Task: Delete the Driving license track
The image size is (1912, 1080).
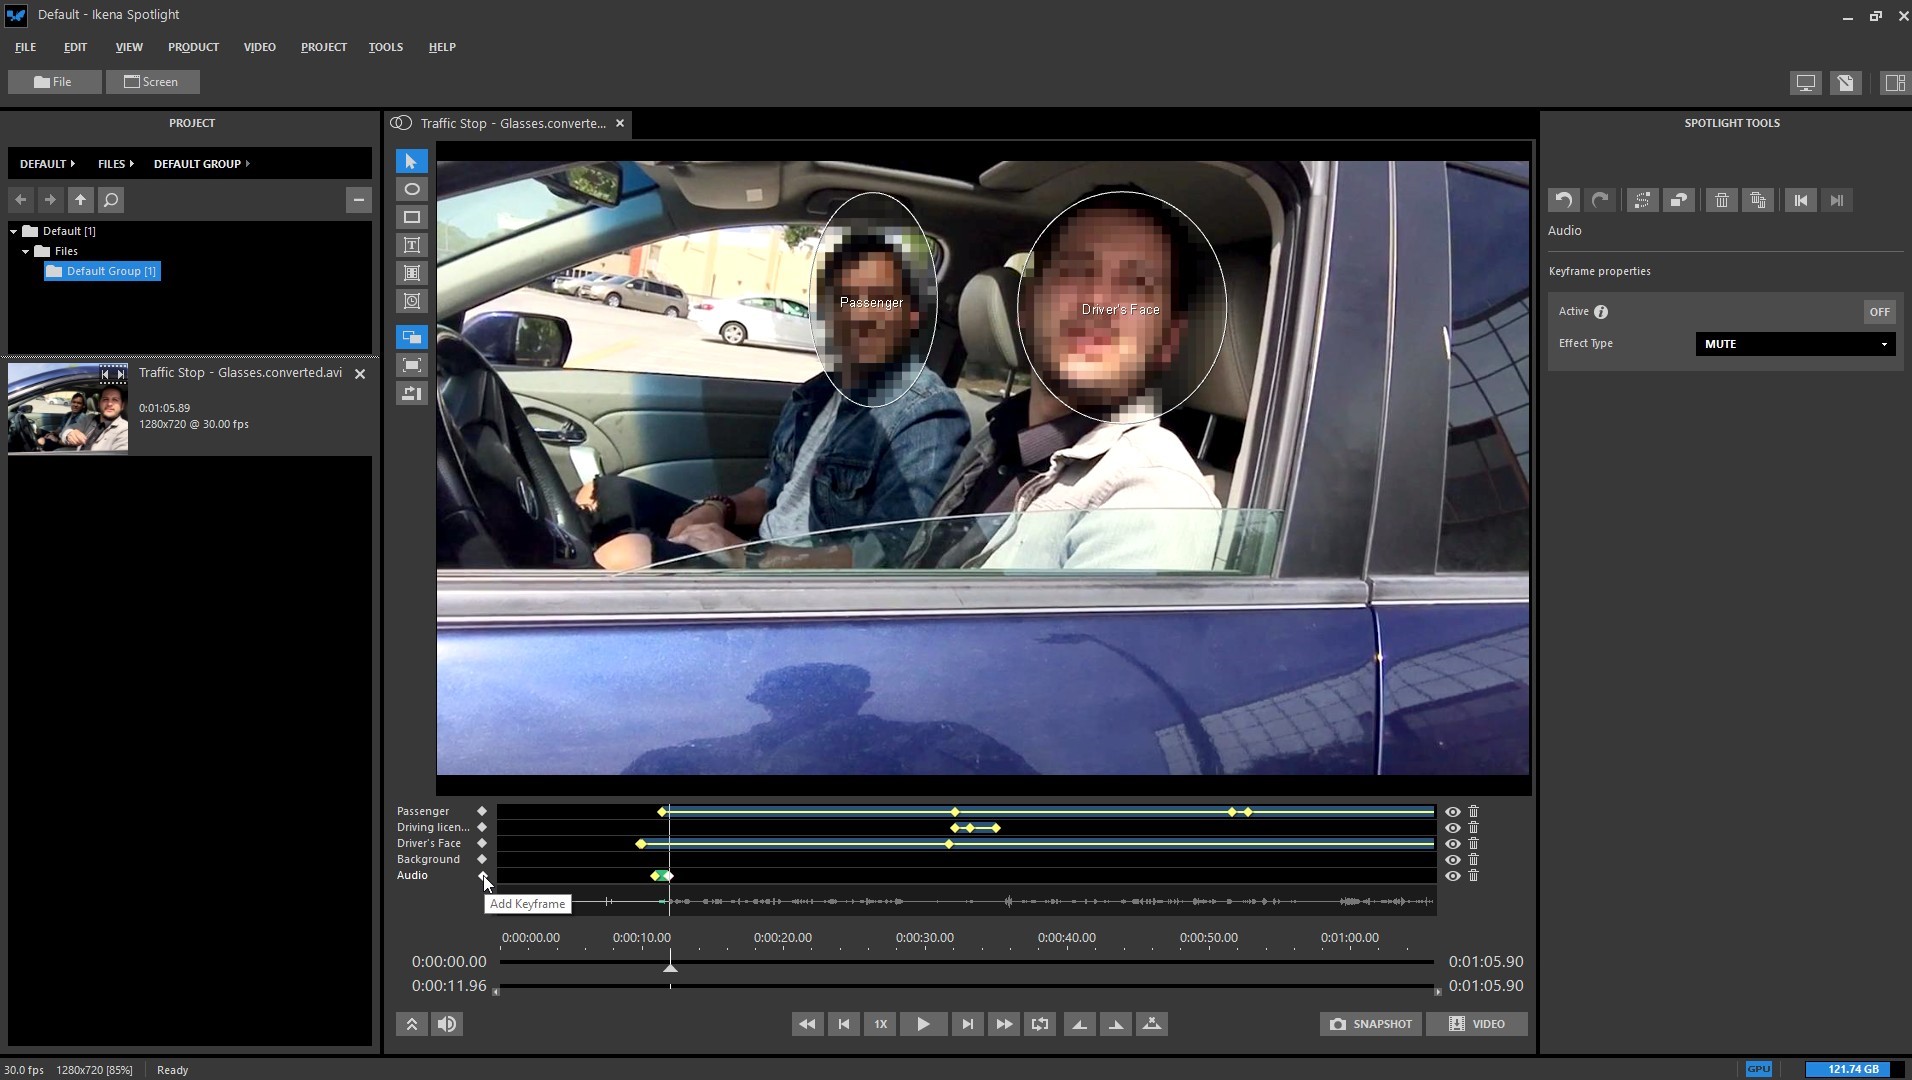Action: 1473,827
